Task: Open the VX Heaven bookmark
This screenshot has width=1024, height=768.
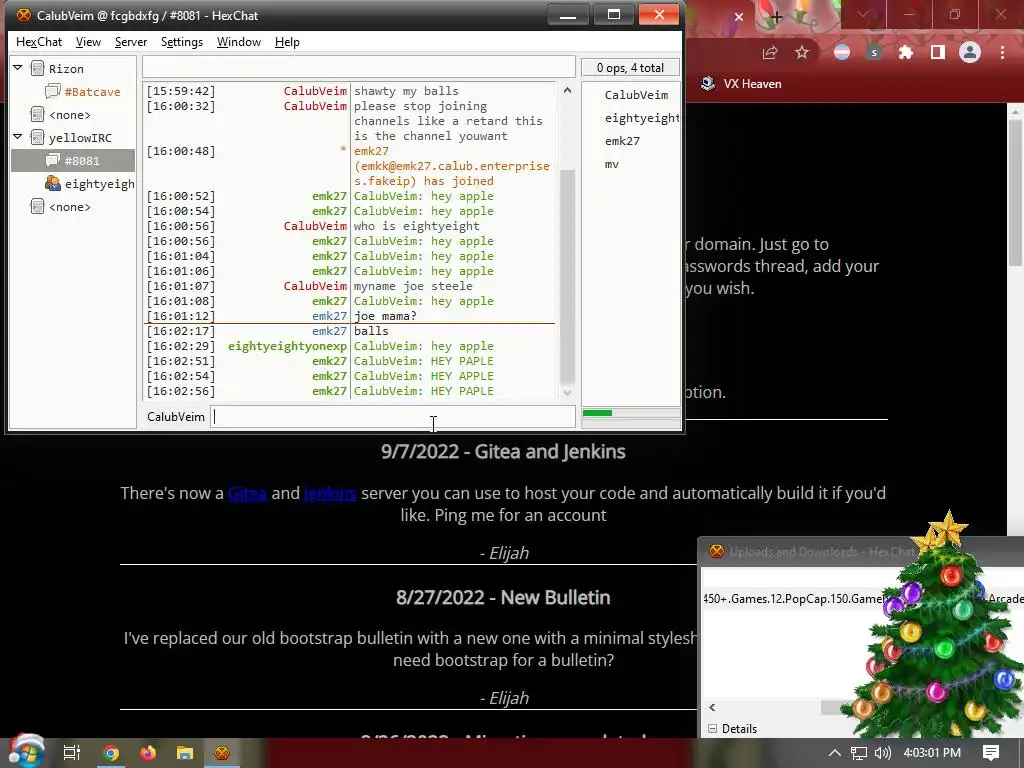Action: (741, 84)
